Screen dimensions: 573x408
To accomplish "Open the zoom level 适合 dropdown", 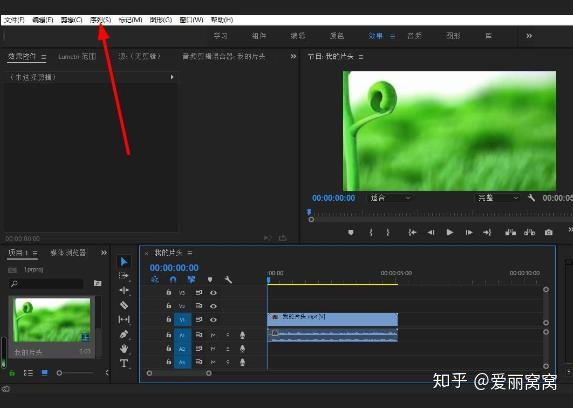I will [390, 198].
